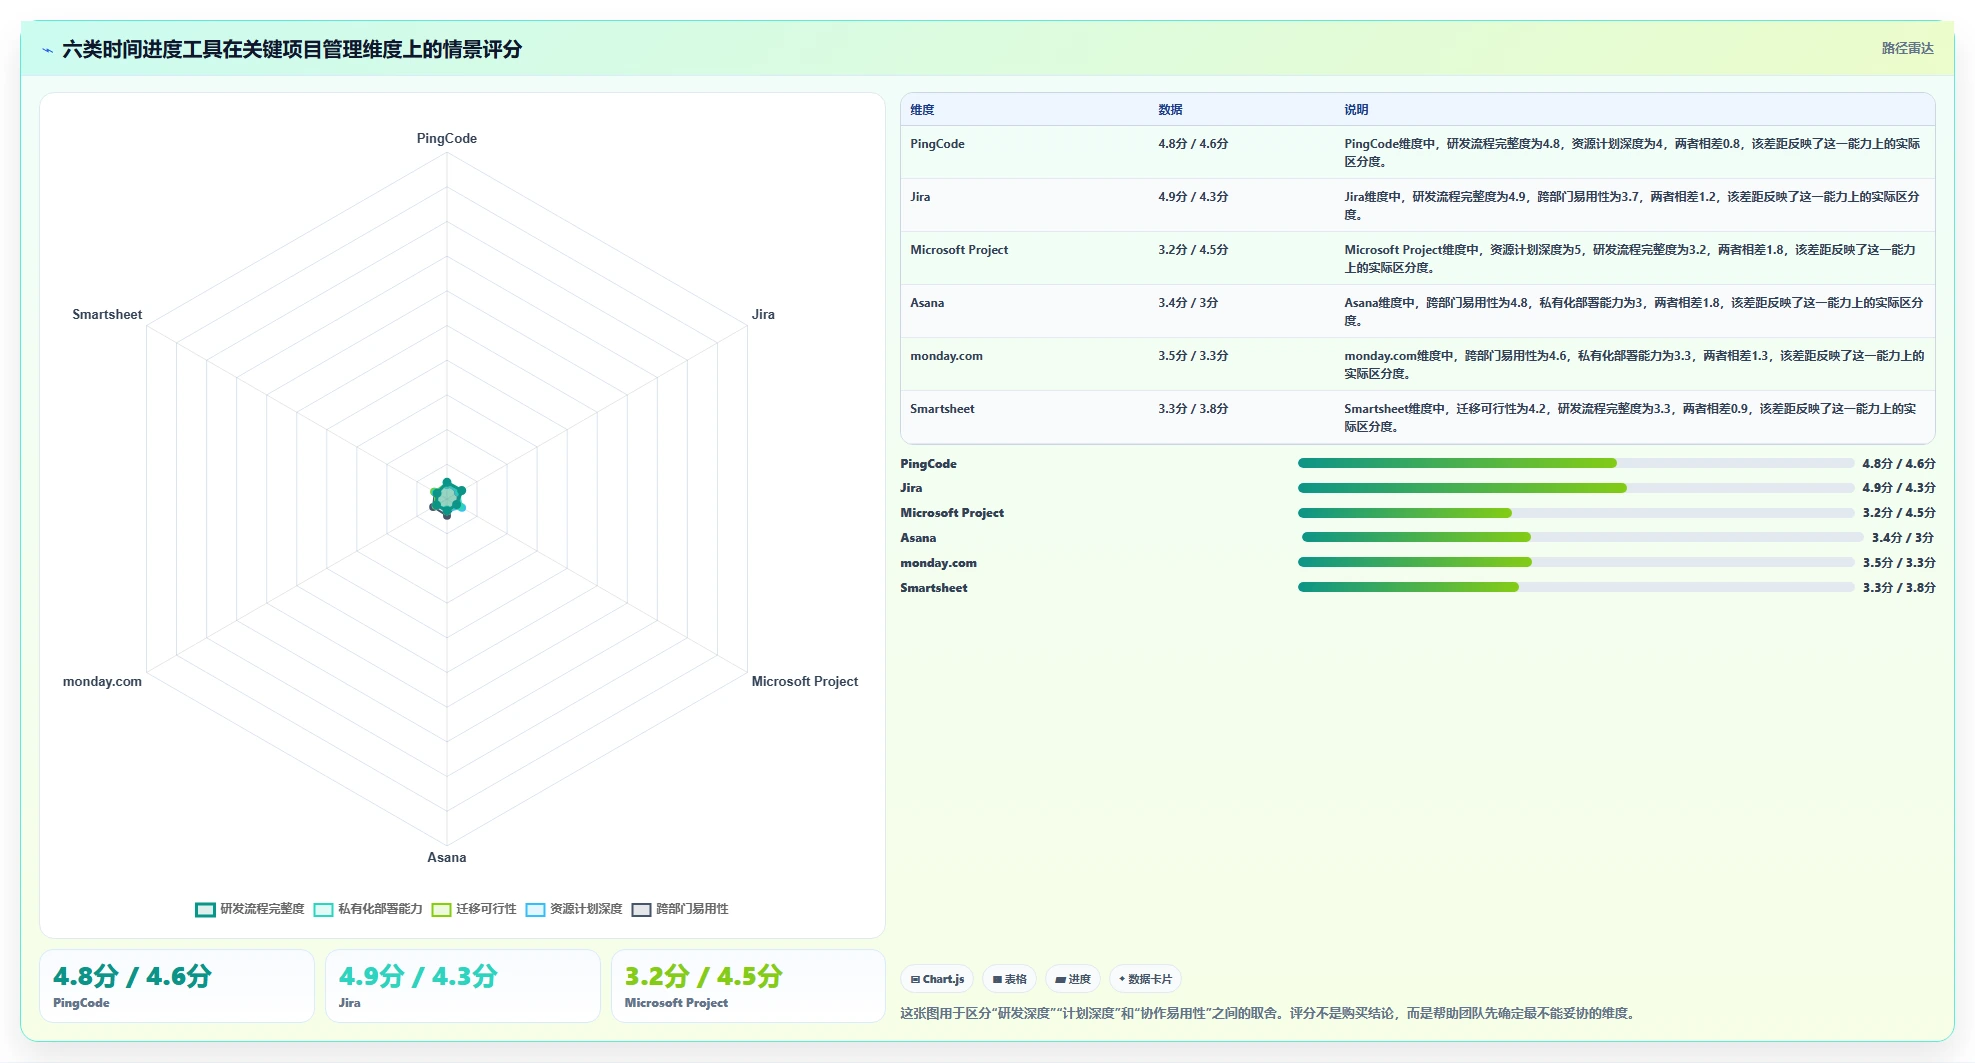
Task: Click the PingCode progress list label
Action: [928, 464]
